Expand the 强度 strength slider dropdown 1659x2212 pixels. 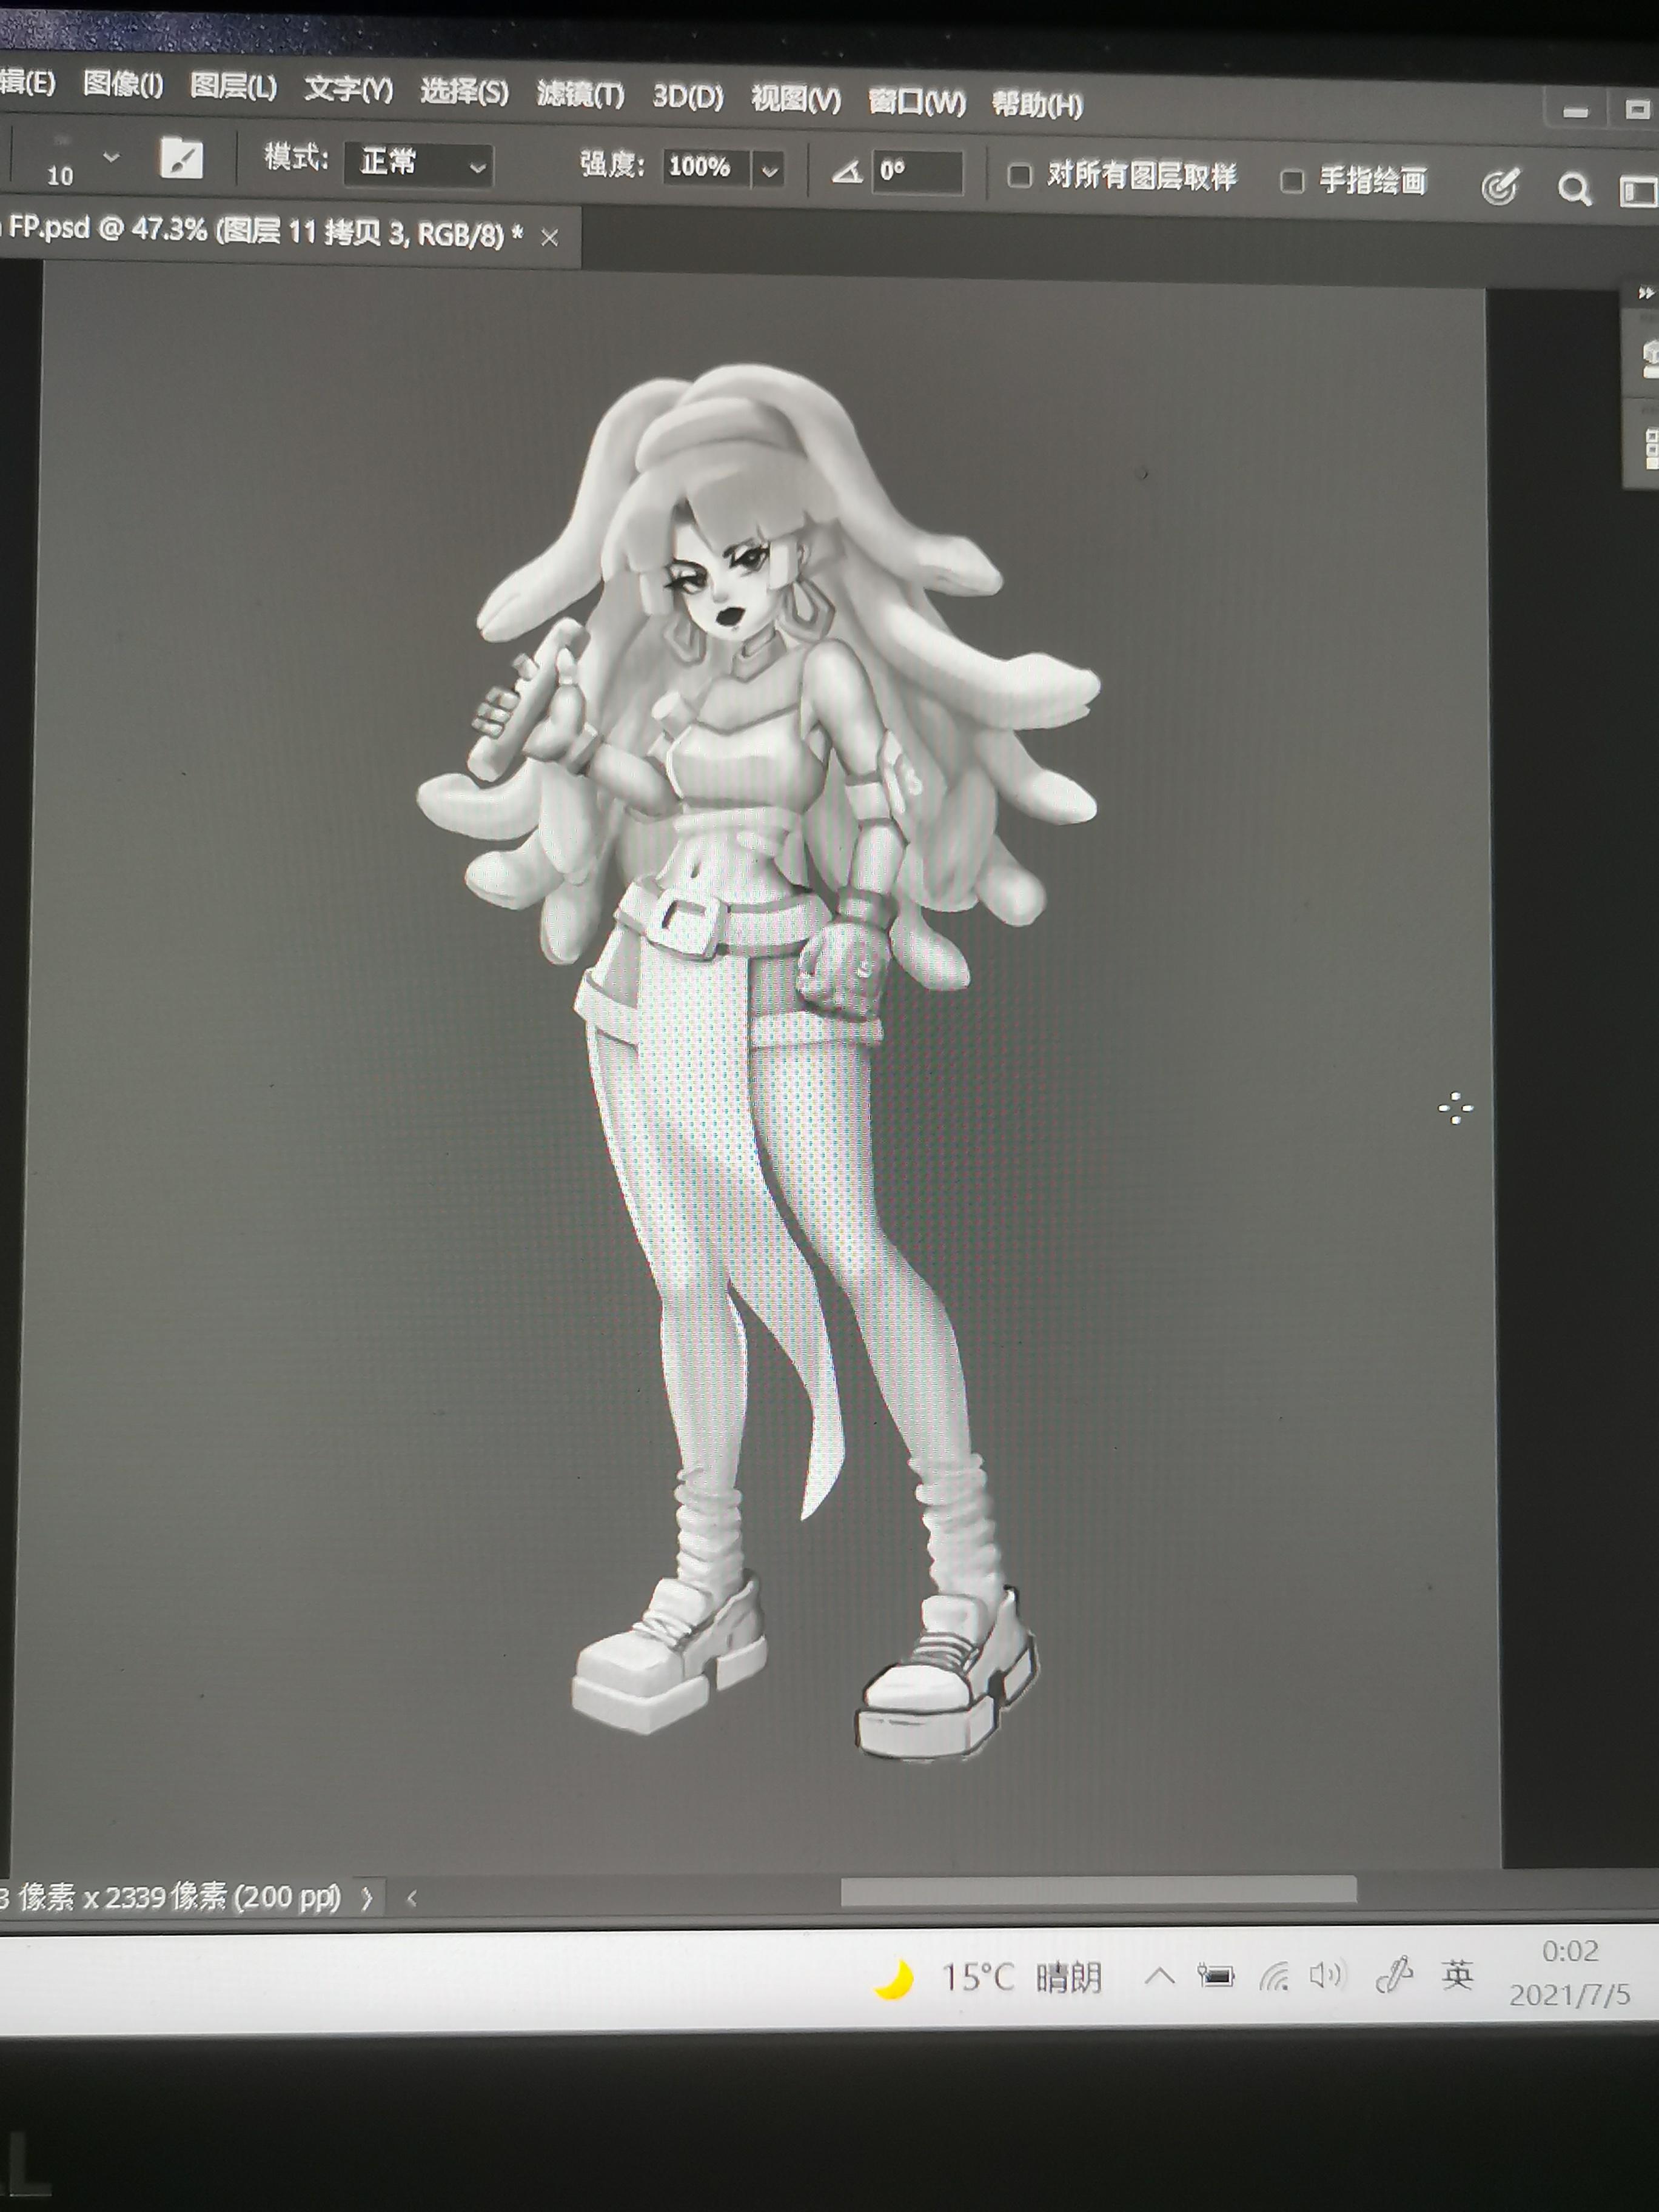770,170
